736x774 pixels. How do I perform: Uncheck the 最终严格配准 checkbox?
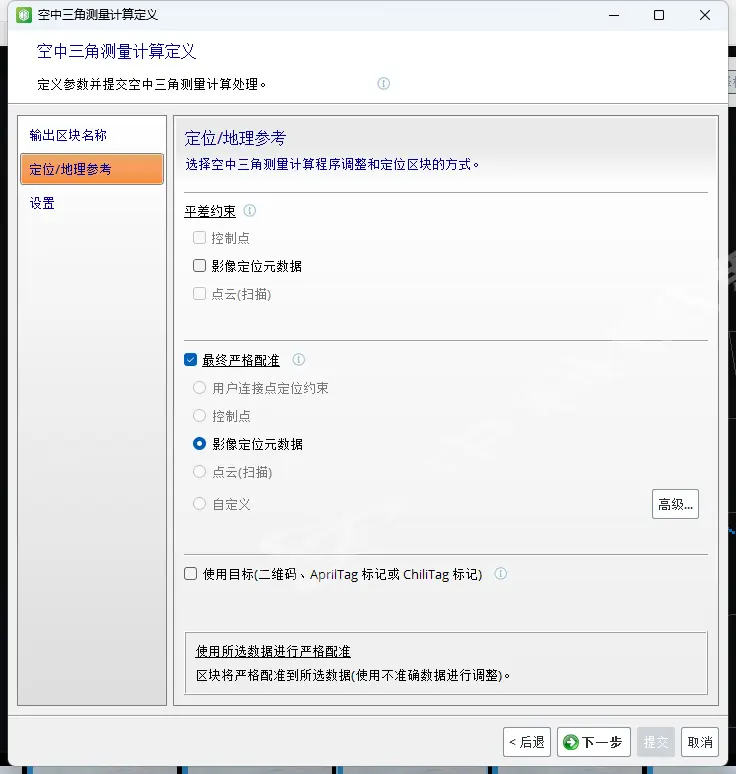point(191,359)
